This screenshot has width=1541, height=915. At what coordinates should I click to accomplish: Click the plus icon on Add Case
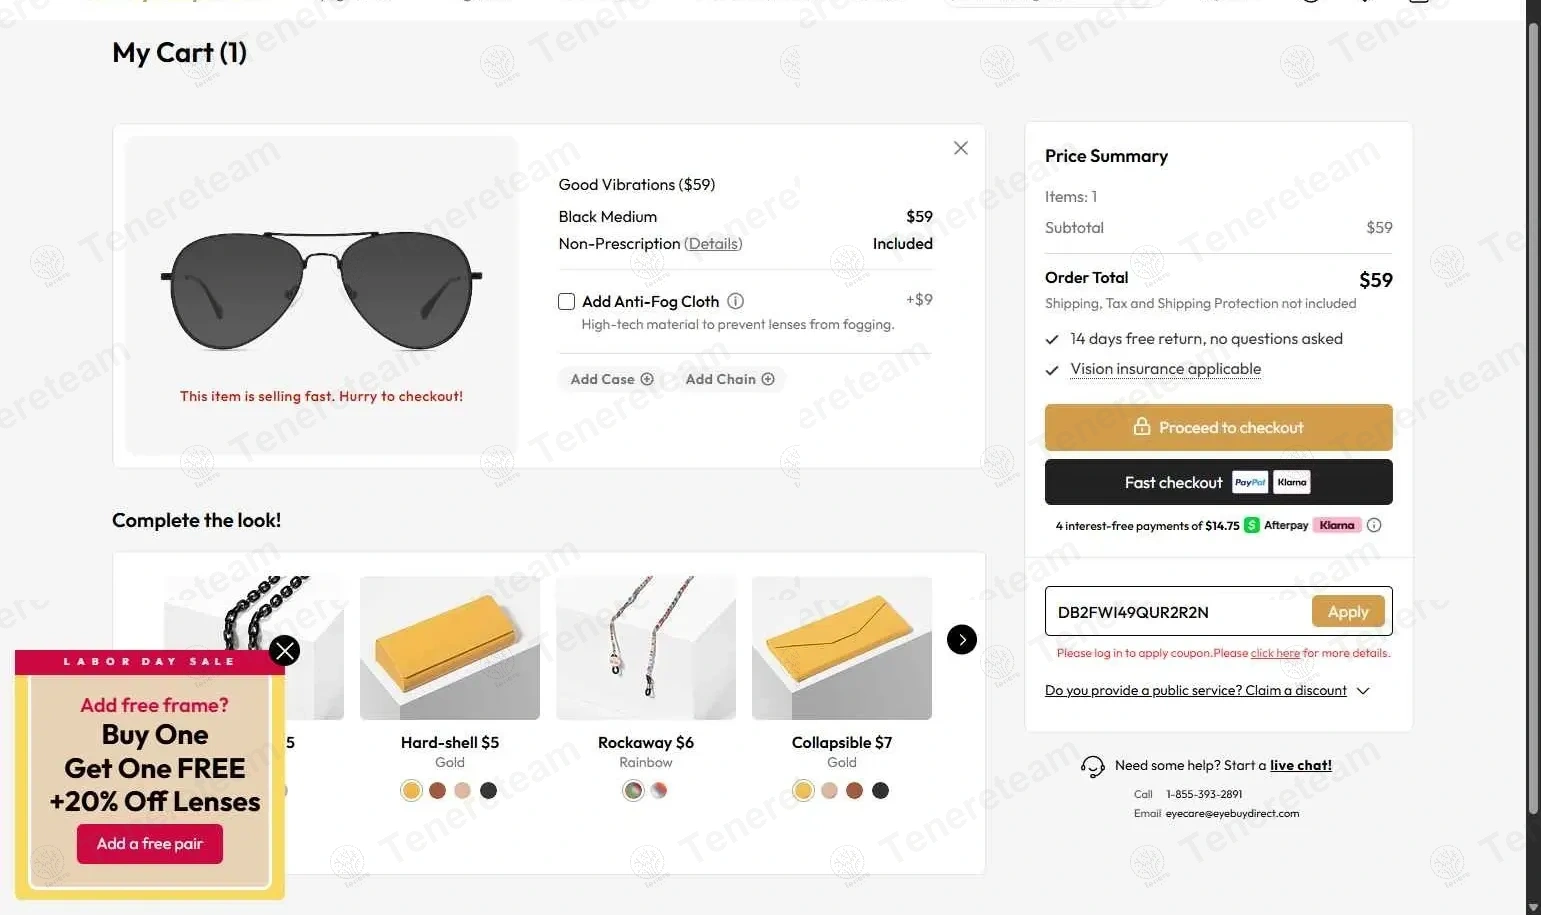647,379
